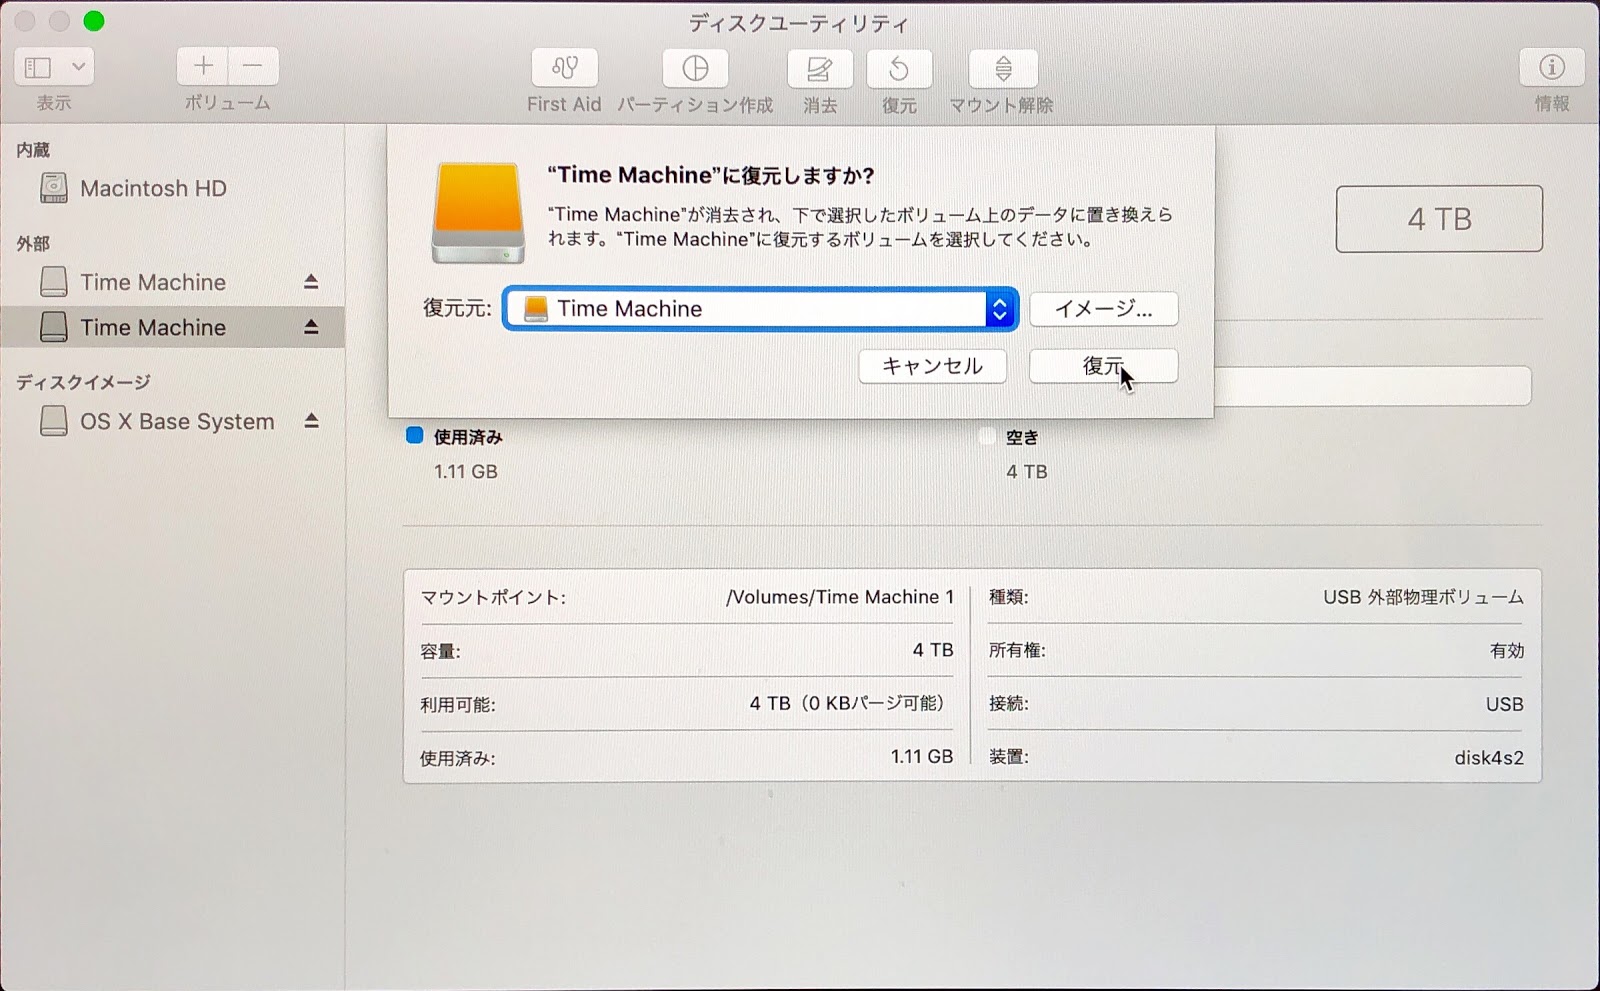The width and height of the screenshot is (1600, 991).
Task: Eject the highlighted Time Machine volume
Action: [311, 327]
